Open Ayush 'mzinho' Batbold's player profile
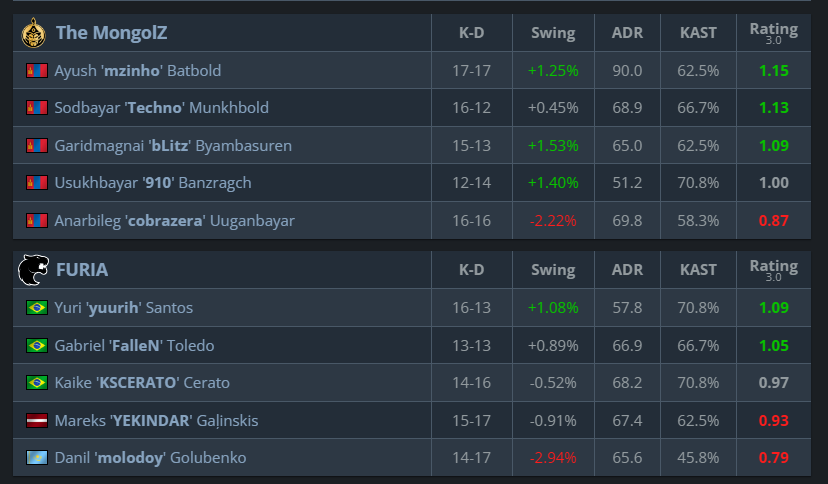The image size is (828, 484). click(138, 71)
